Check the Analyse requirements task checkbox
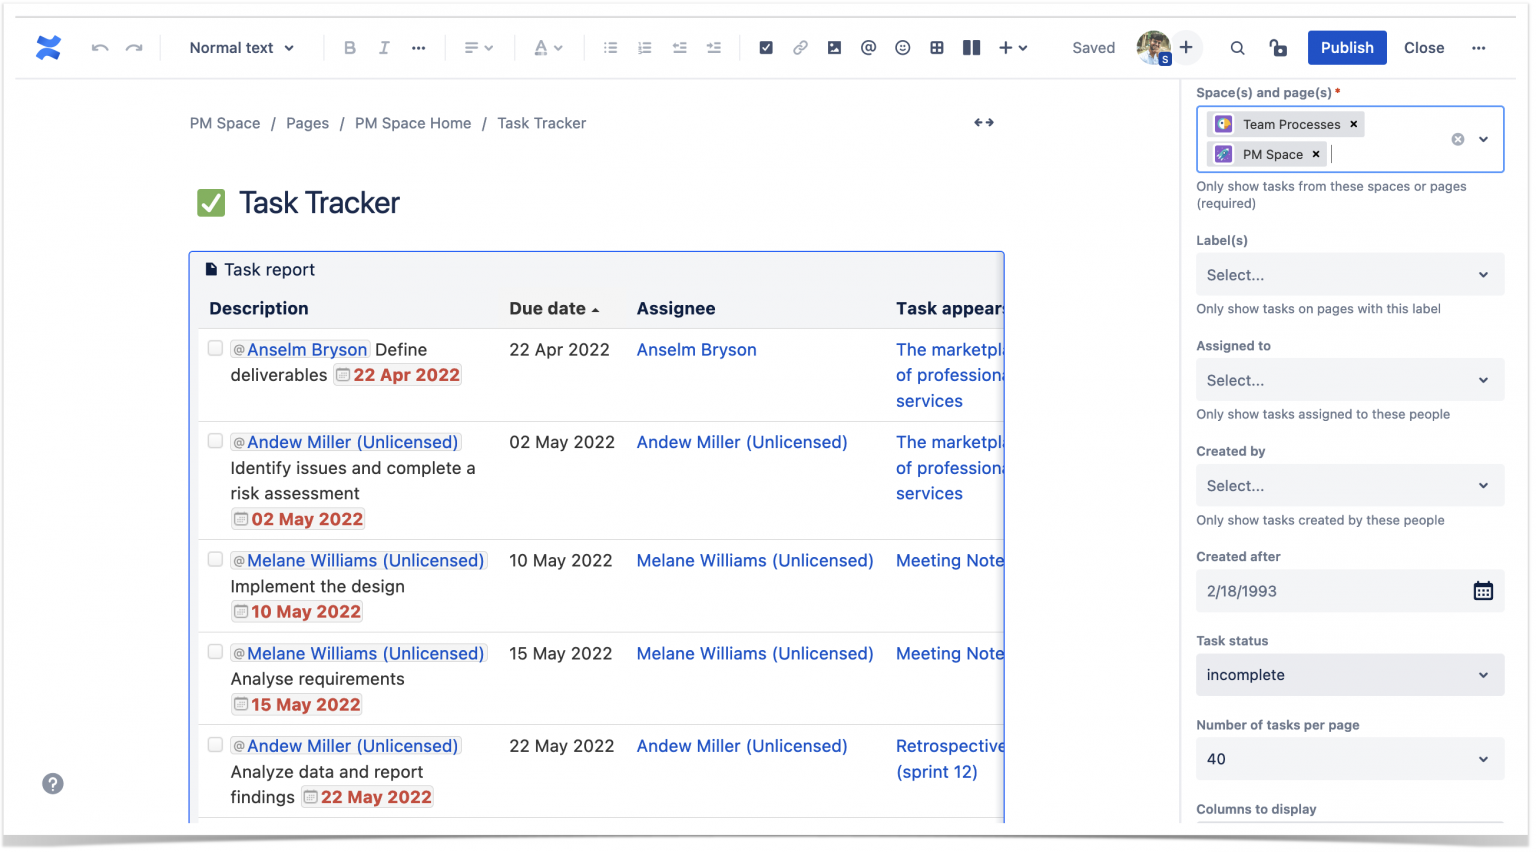1536x852 pixels. tap(215, 651)
